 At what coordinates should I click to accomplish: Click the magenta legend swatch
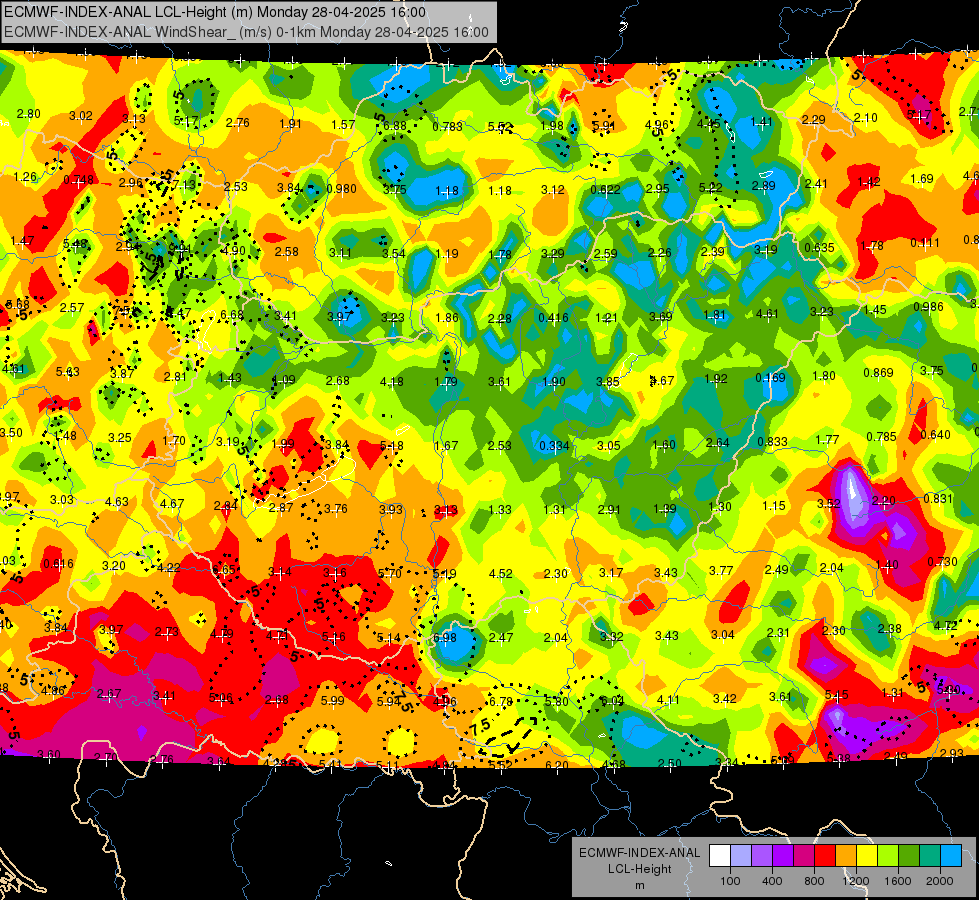tap(804, 856)
